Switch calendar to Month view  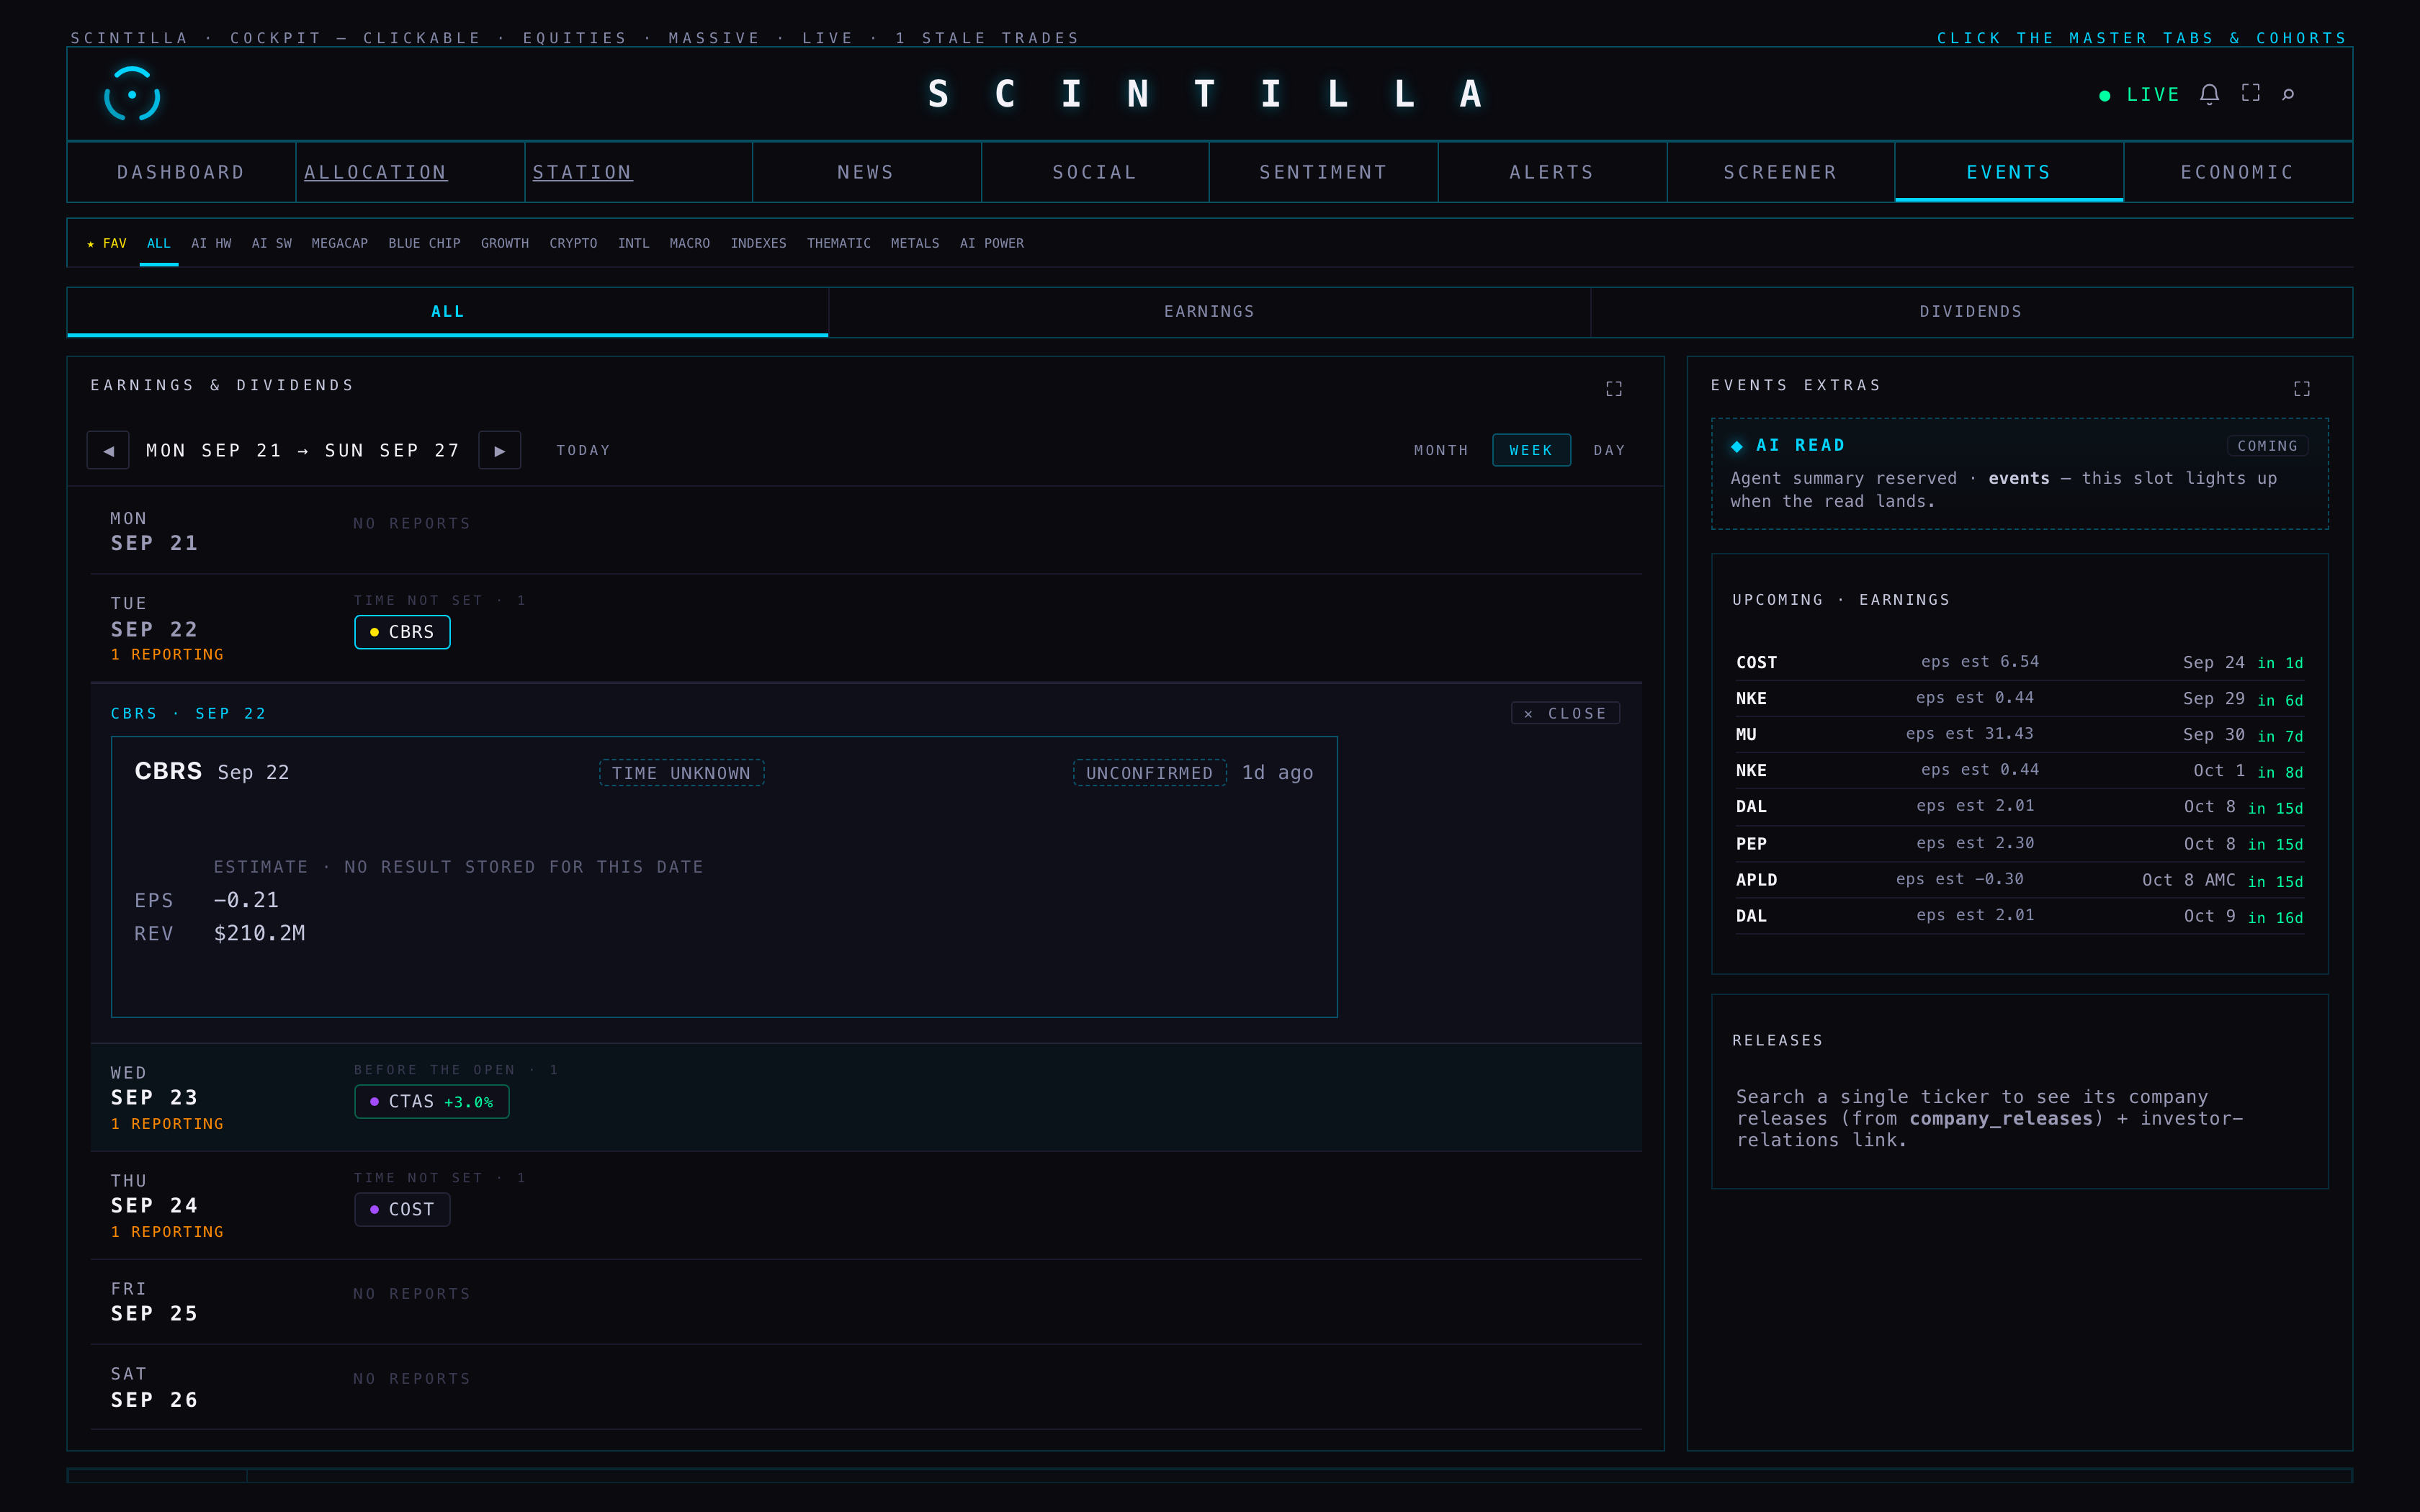1440,450
